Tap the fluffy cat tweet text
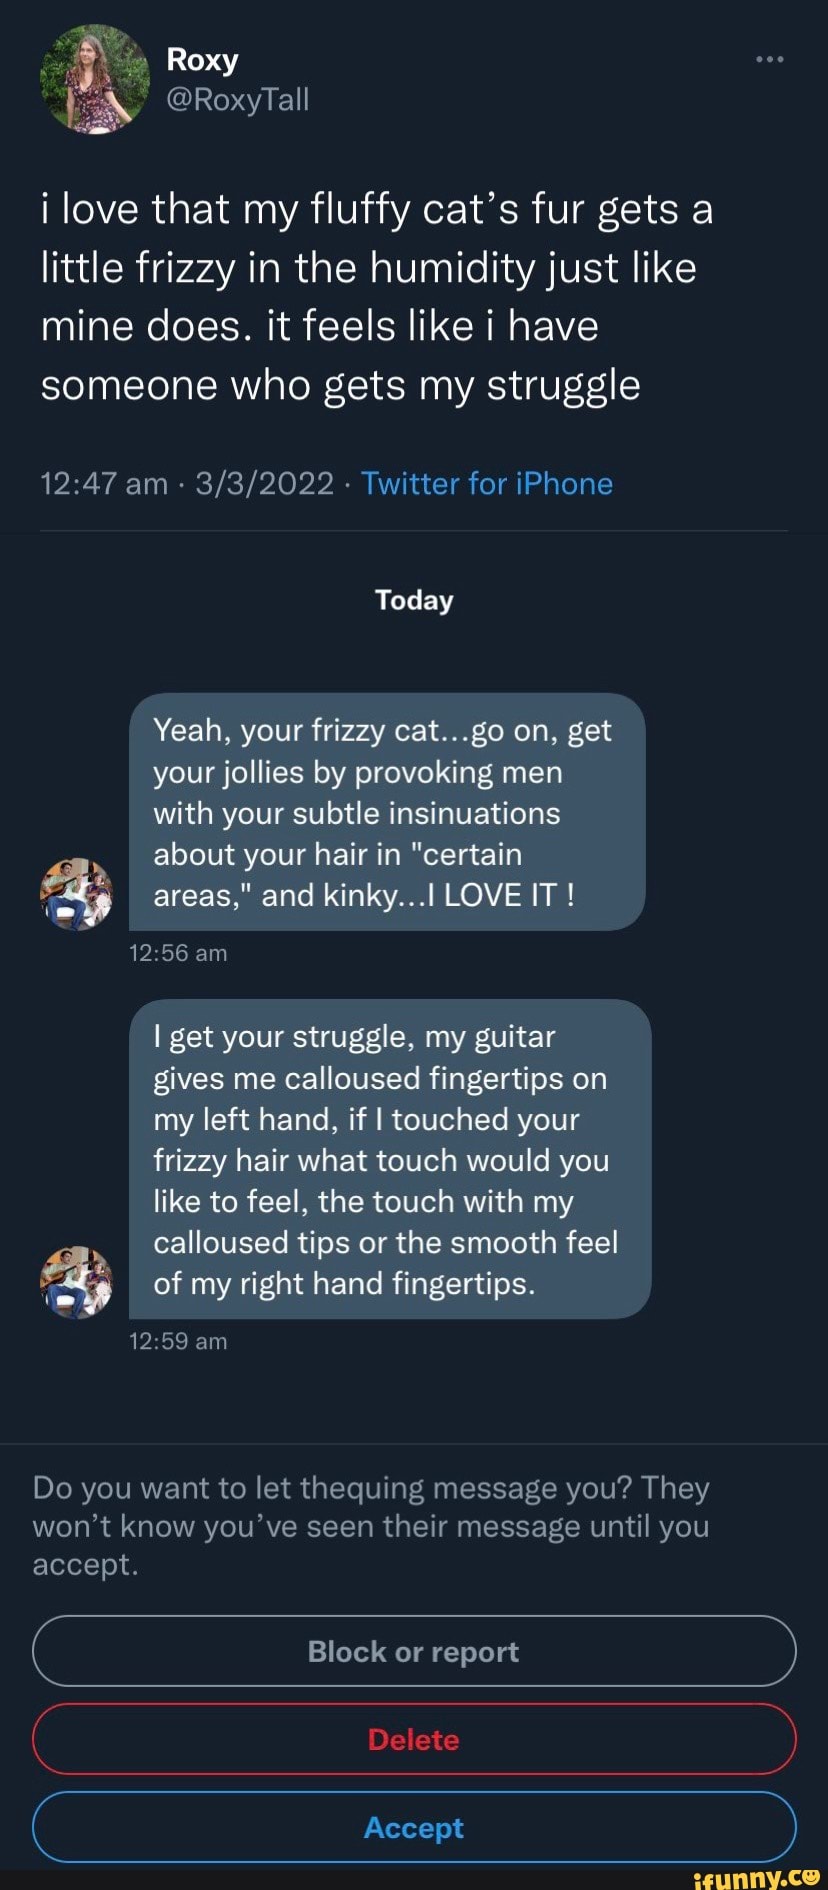 click(376, 297)
